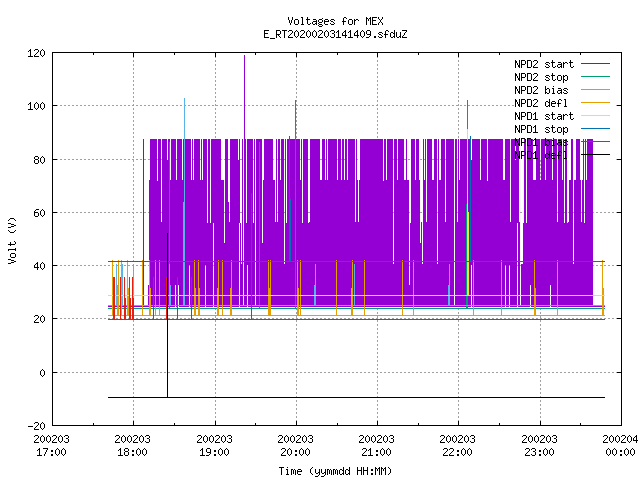Click the 'Voltages for MEX' chart title
Image resolution: width=640 pixels, height=480 pixels.
[335, 21]
